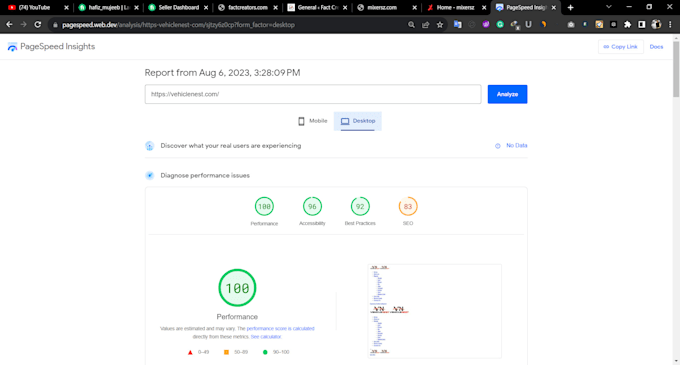Bookmark this page with the star icon
The height and width of the screenshot is (365, 680).
coord(440,25)
